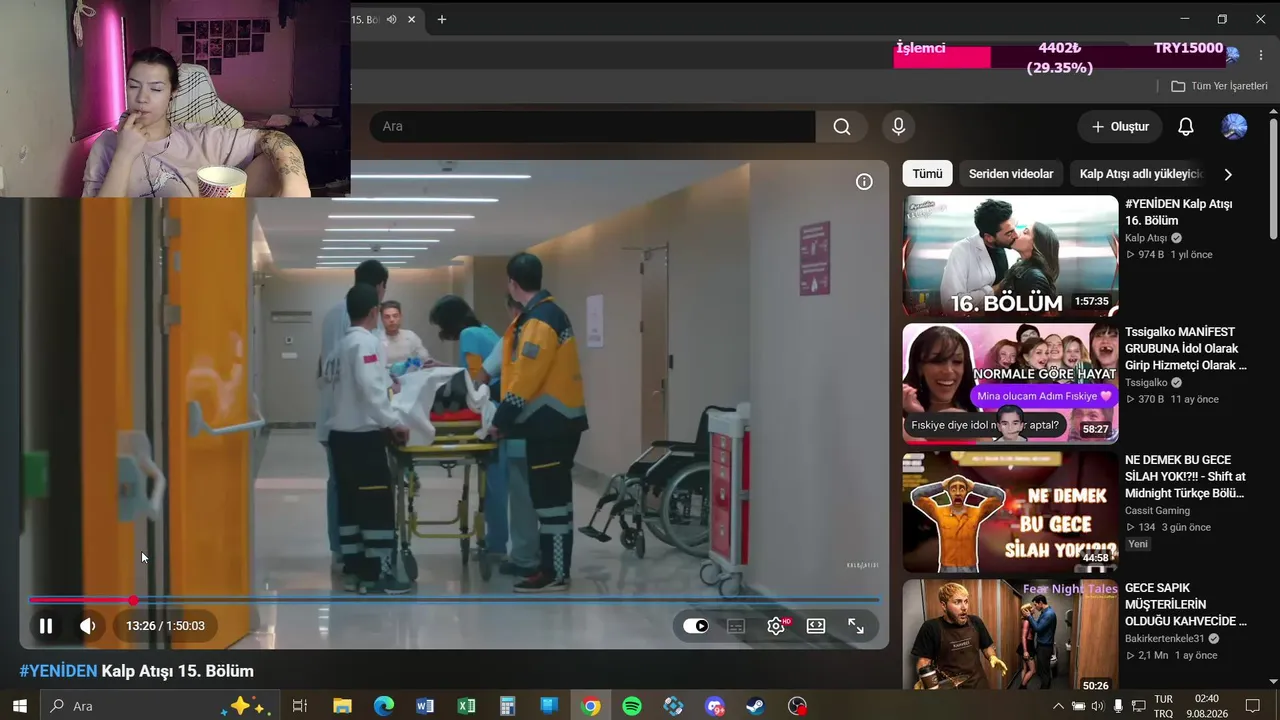Open the NE DEMEK BU GECE SİLAH YOK video title

1186,476
